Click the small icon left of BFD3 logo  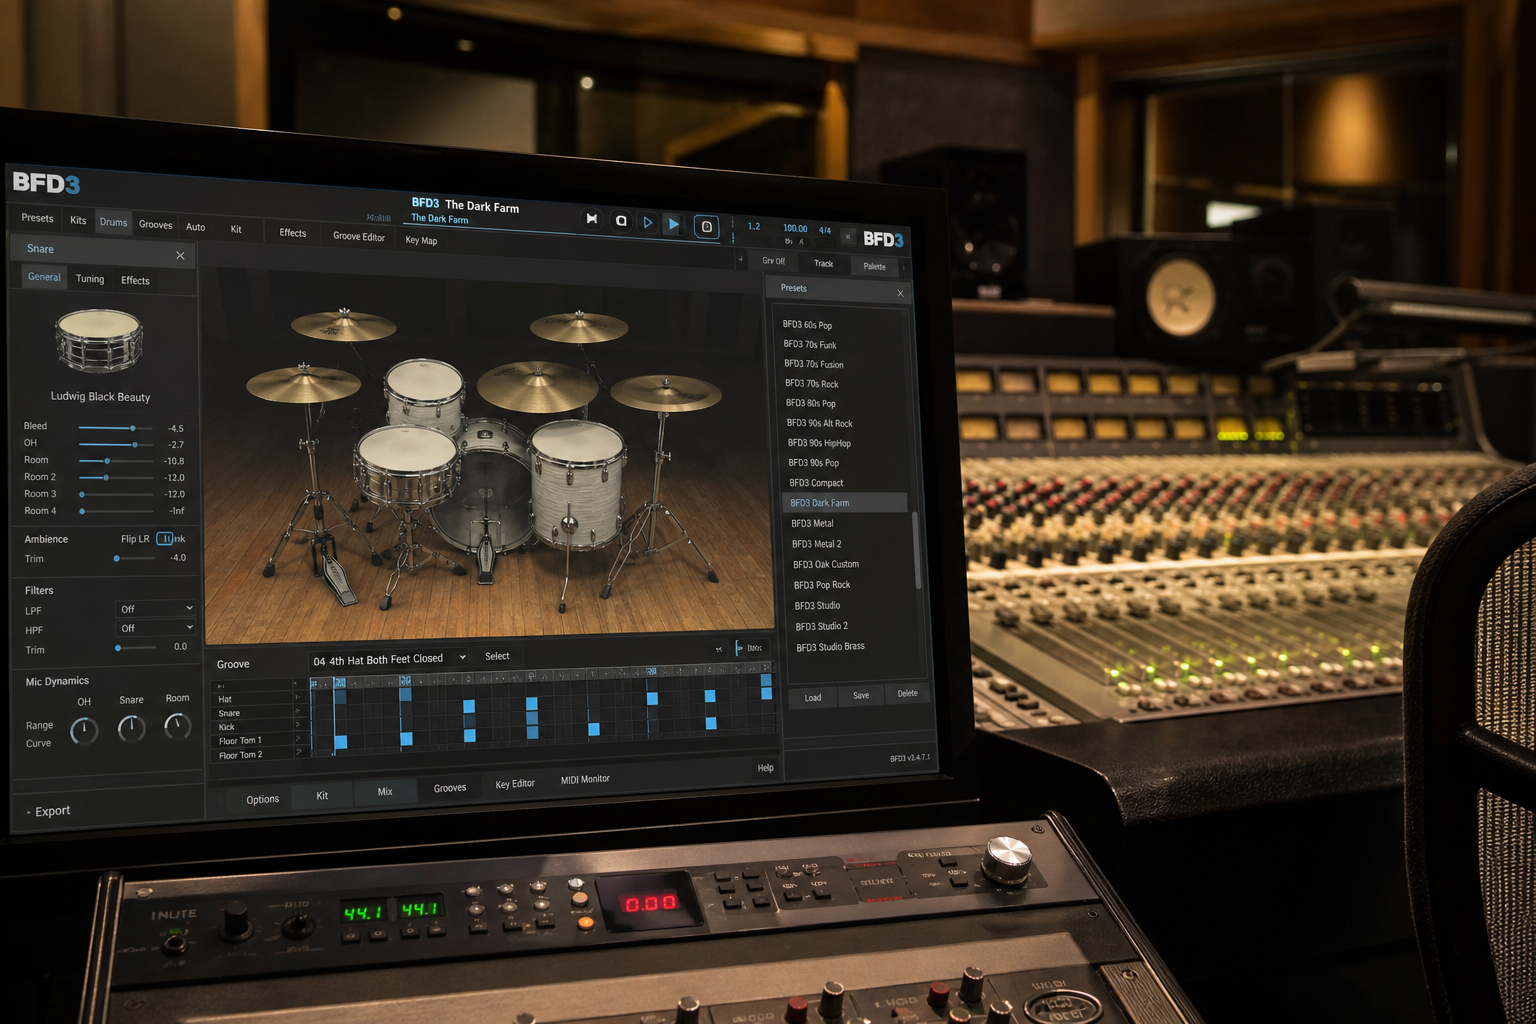(x=848, y=237)
